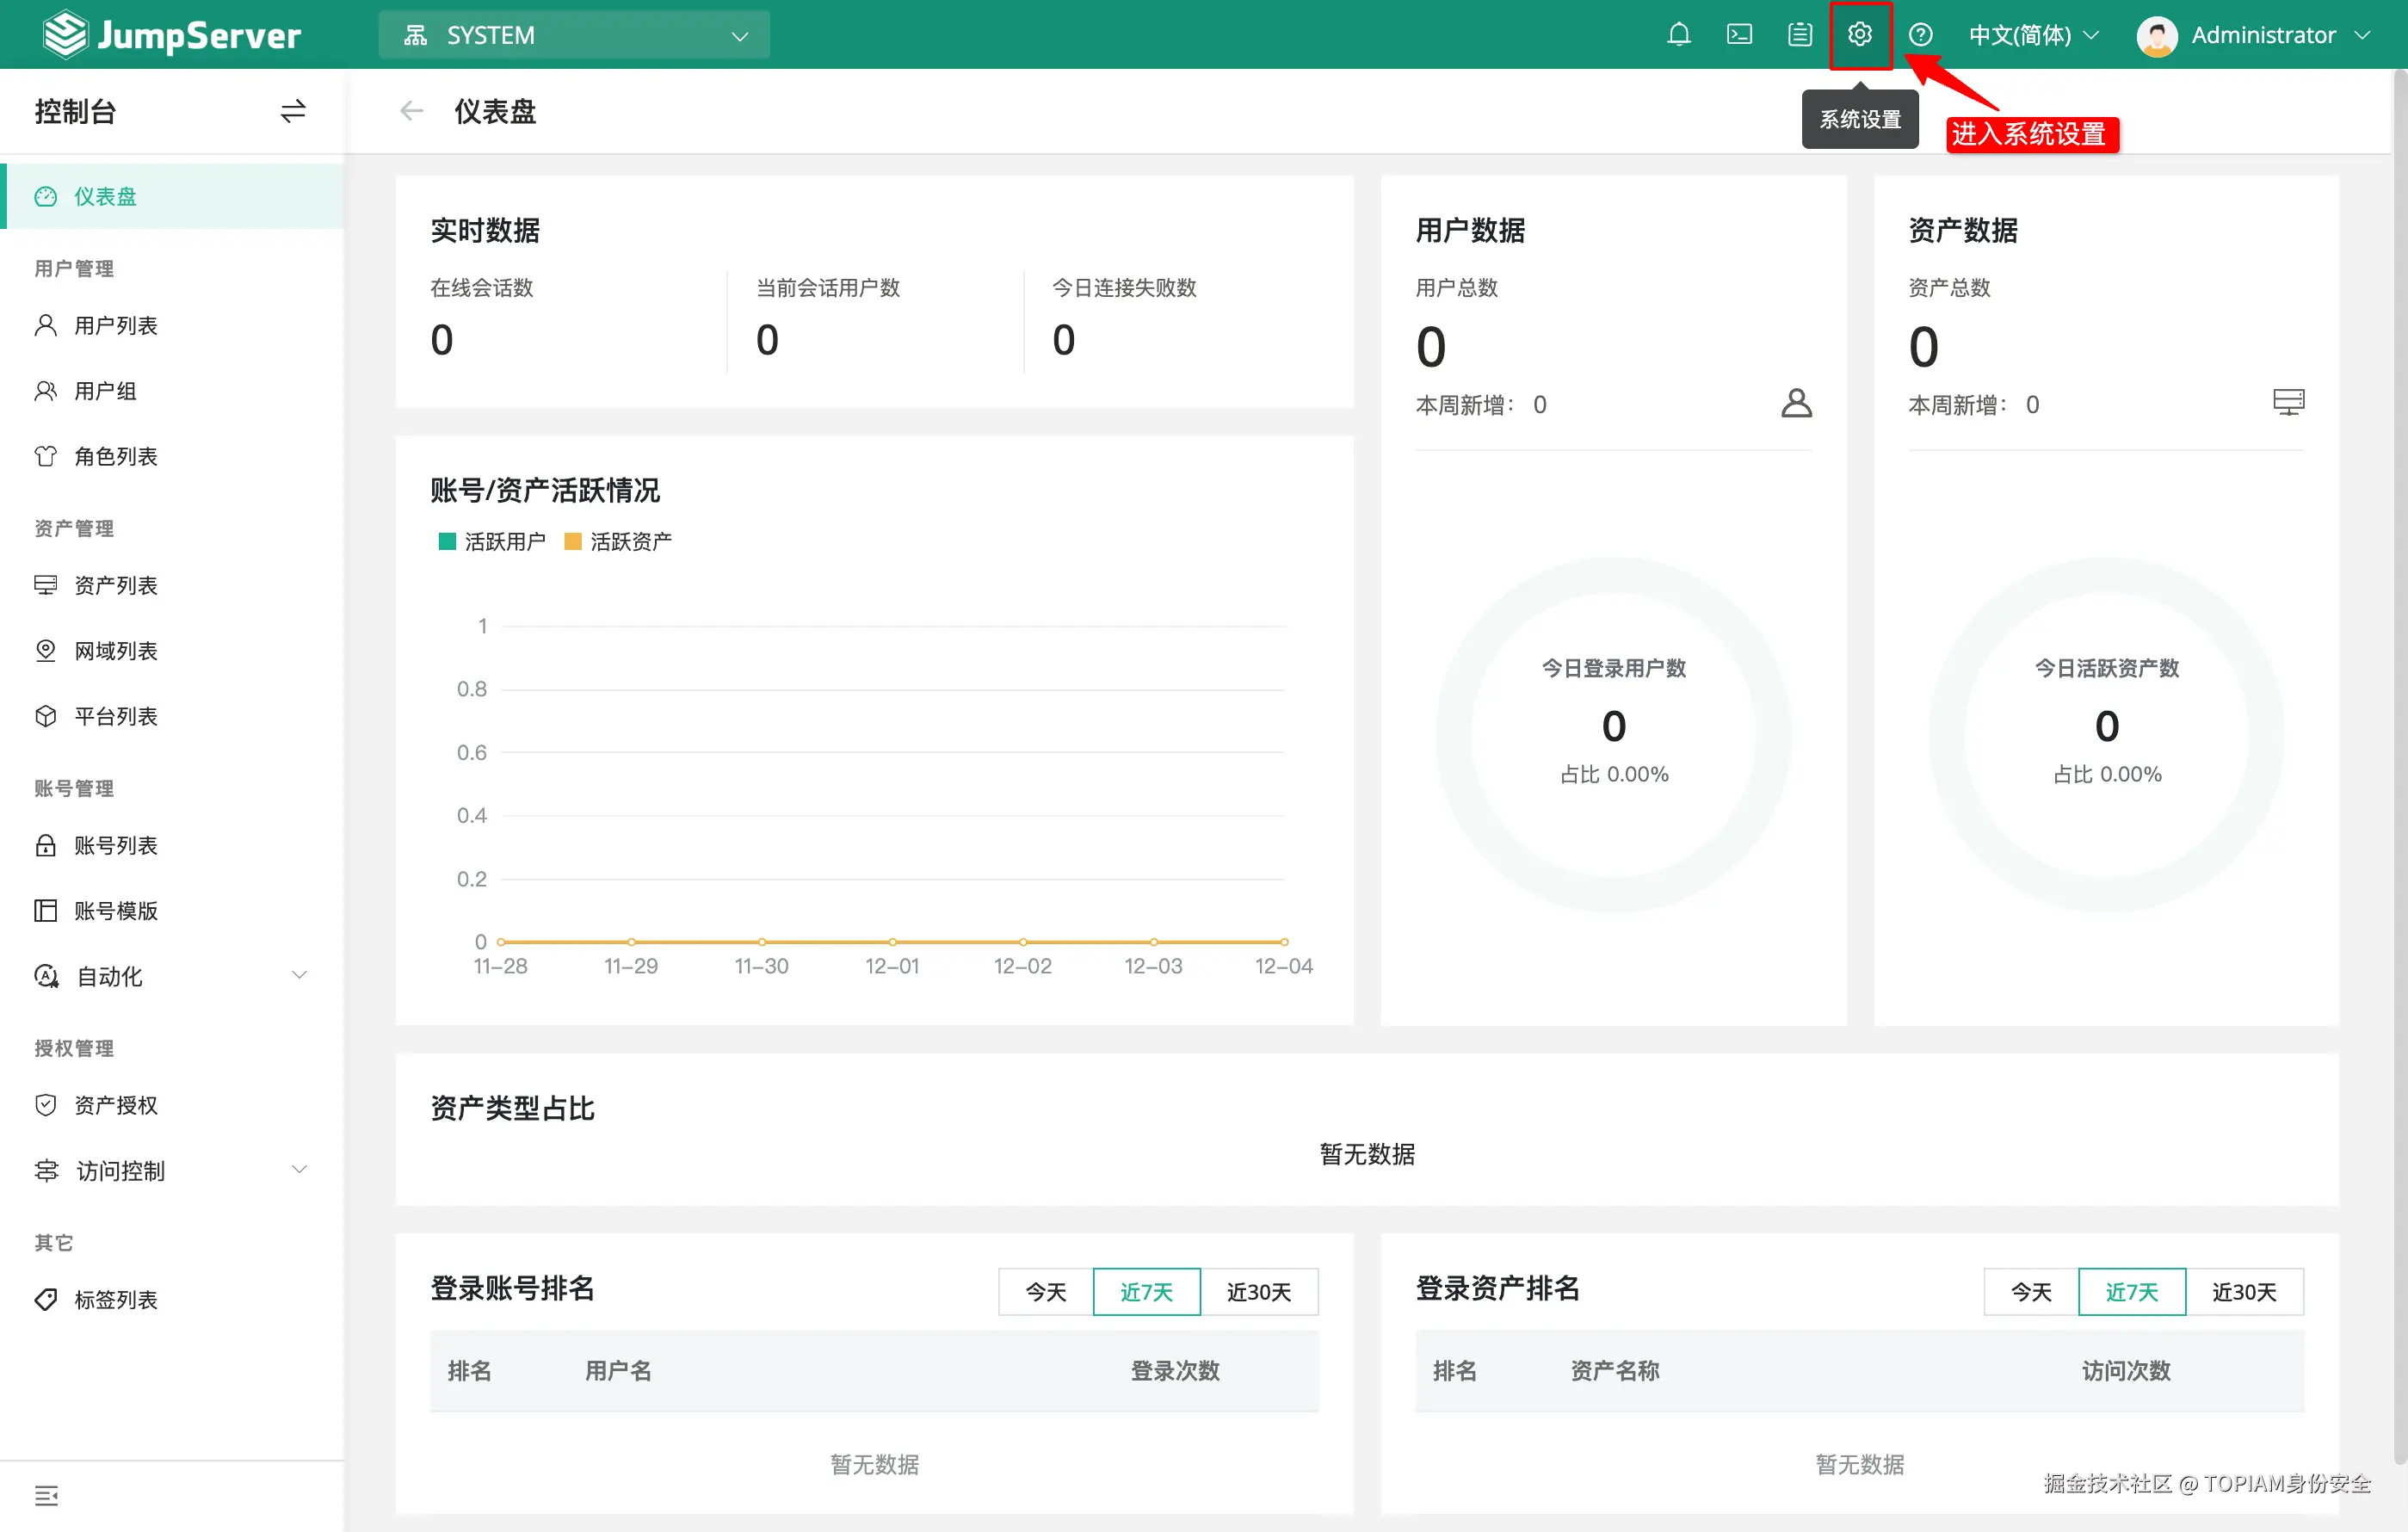This screenshot has height=1532, width=2408.
Task: Select 近30天 in 登录账号排名 filter
Action: tap(1258, 1291)
